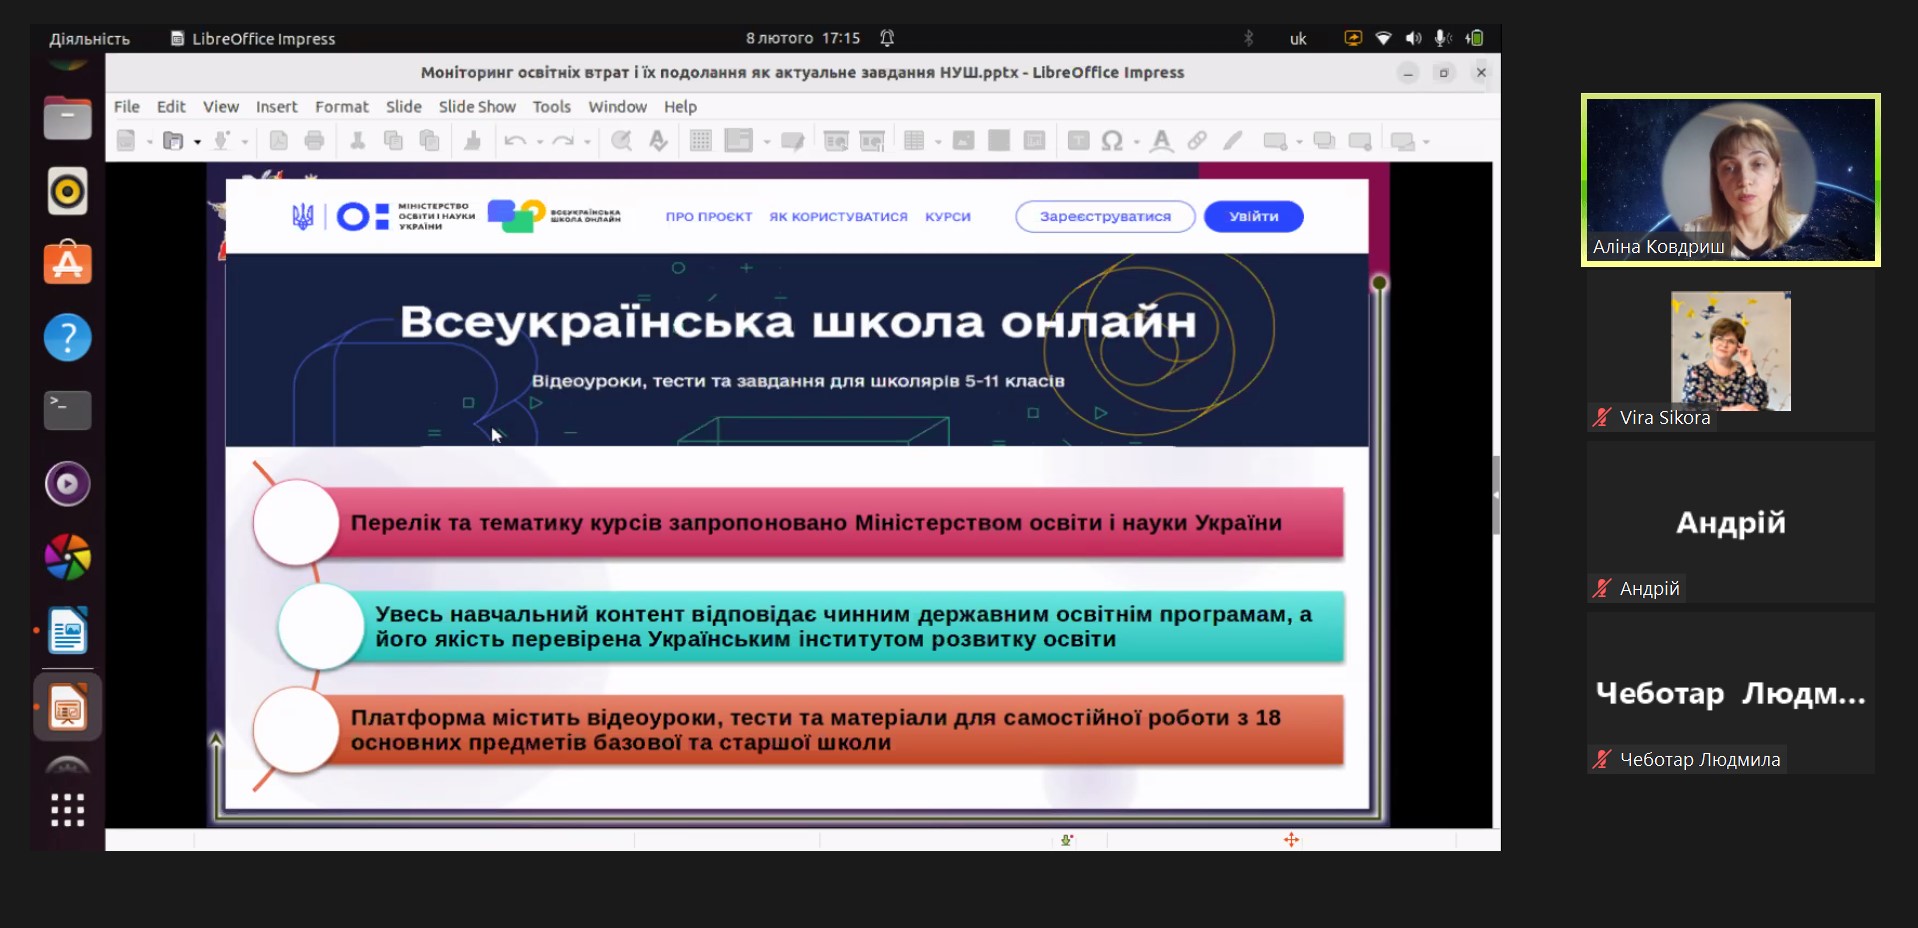Screen dimensions: 1918x928
Task: Expand the New Slide dropdown arrow
Action: click(x=1299, y=142)
